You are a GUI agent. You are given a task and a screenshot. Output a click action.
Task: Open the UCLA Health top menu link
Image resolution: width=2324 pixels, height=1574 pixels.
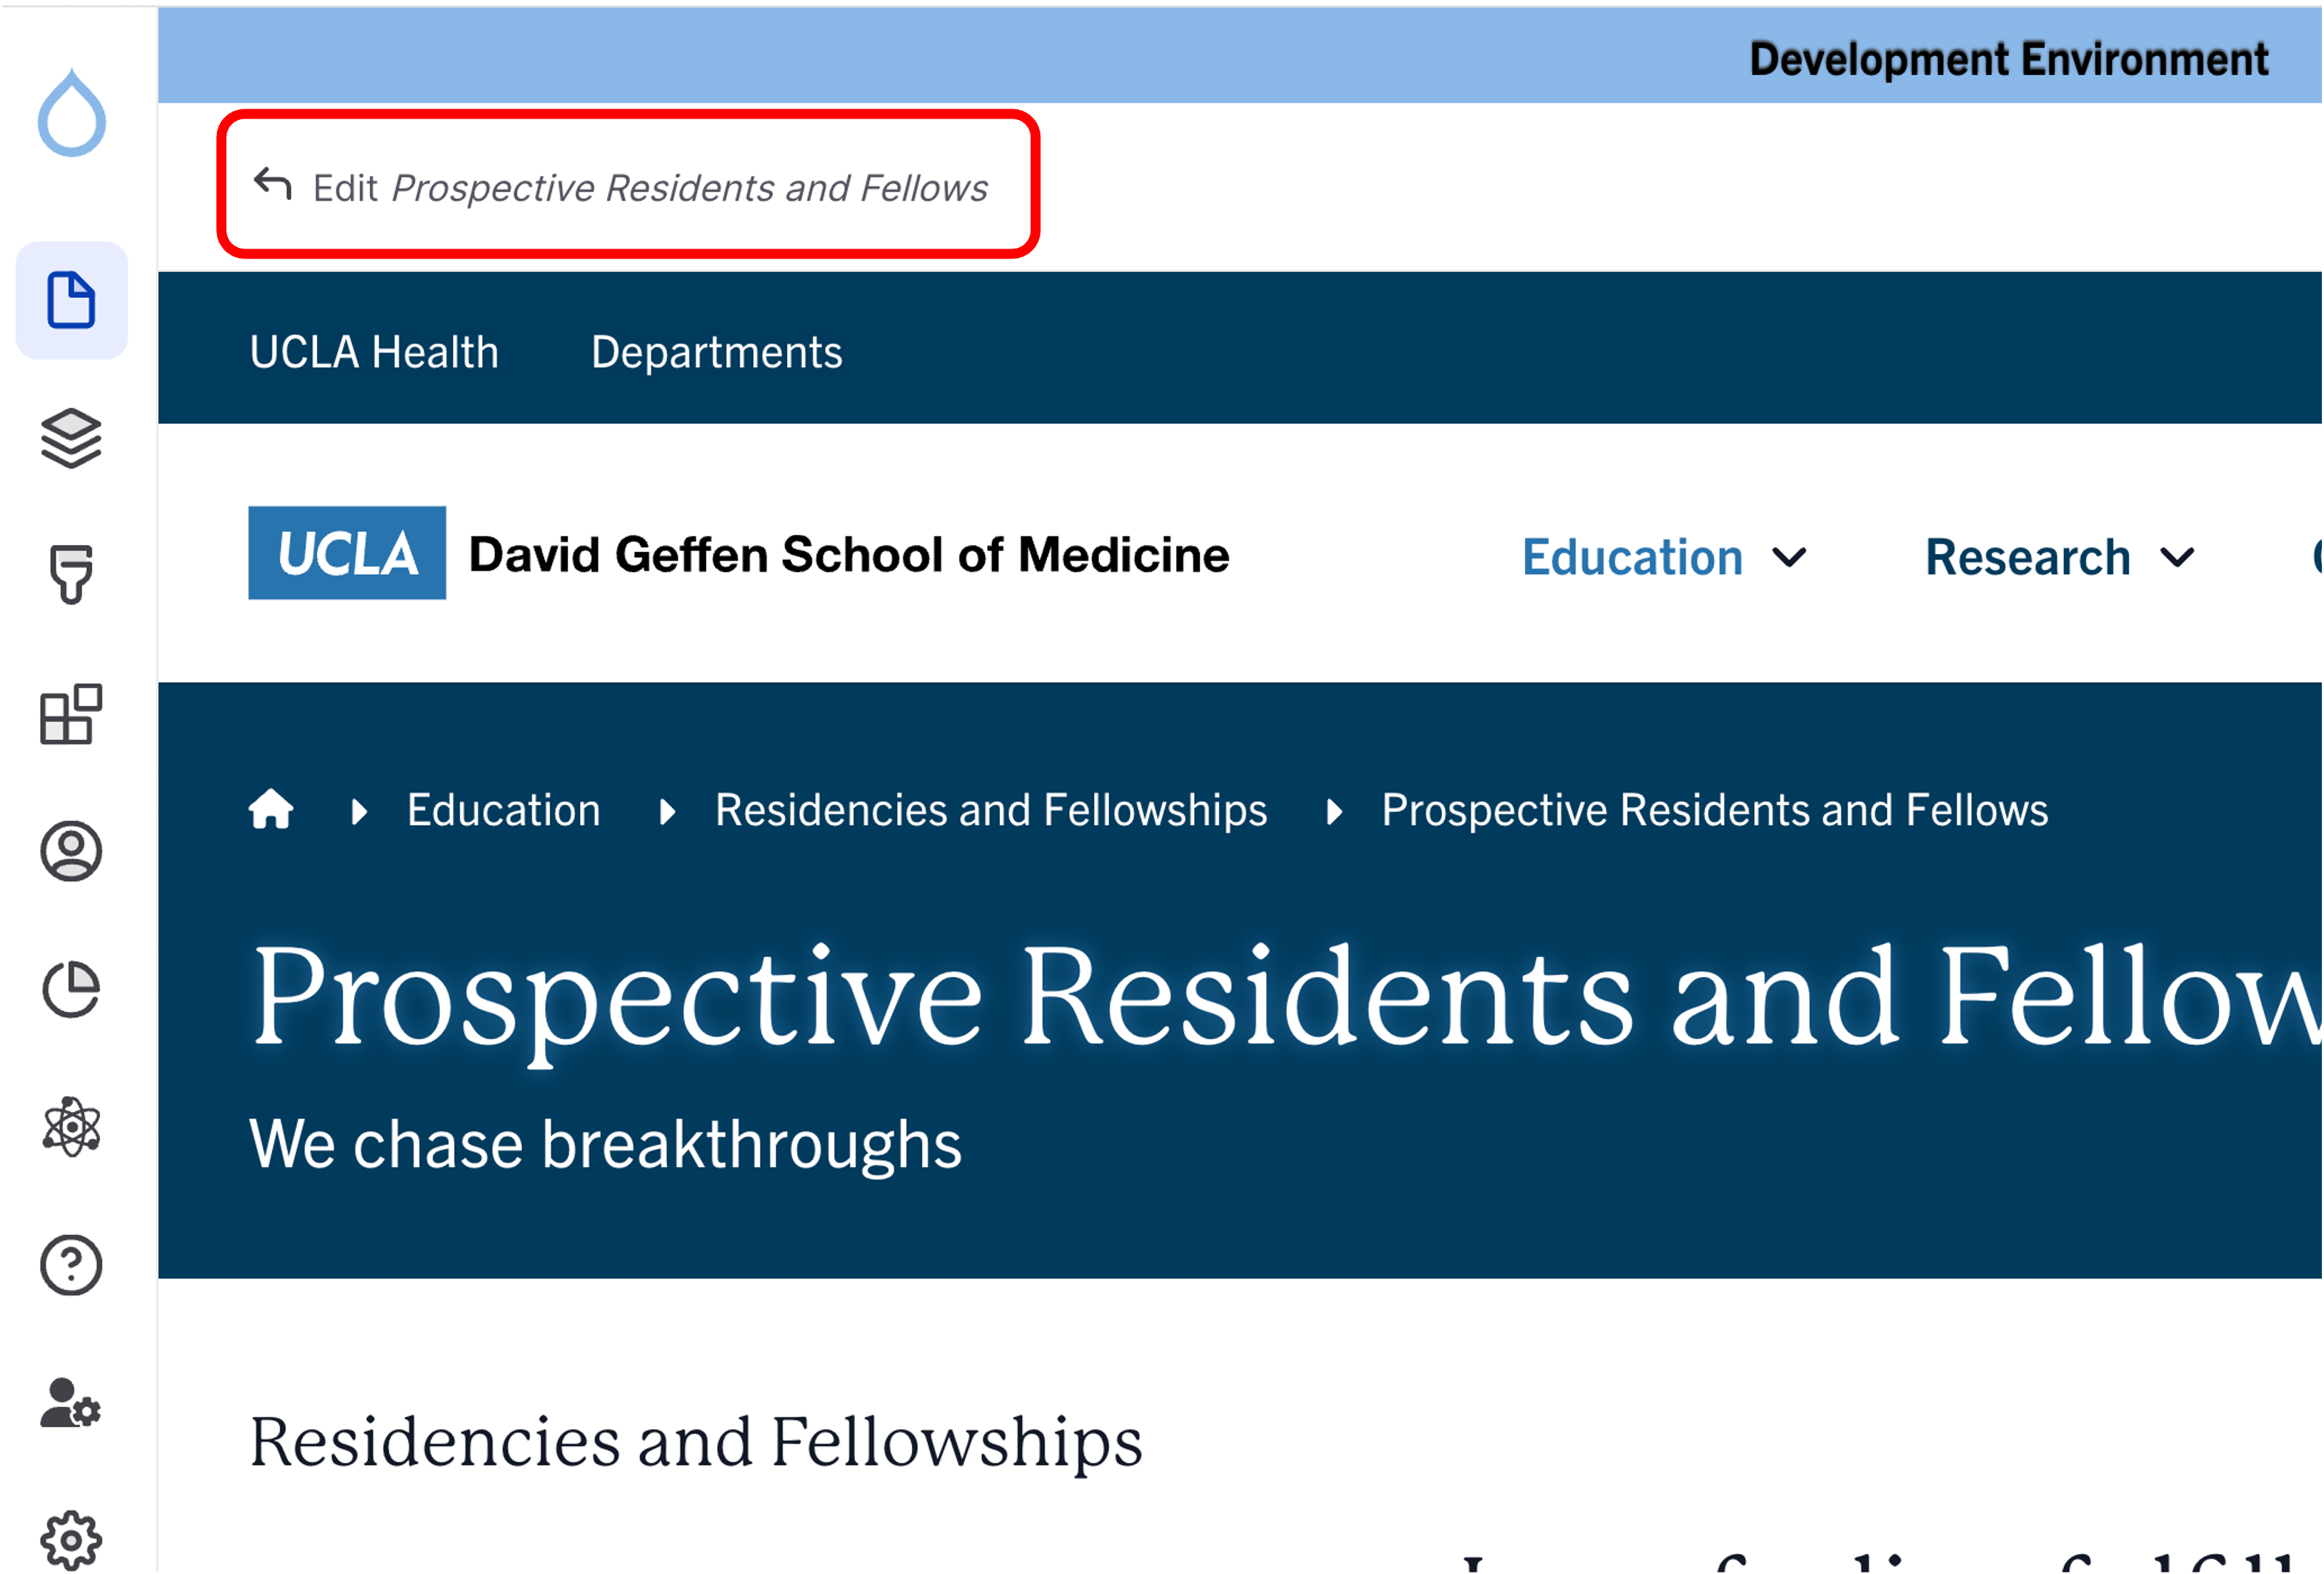point(374,352)
